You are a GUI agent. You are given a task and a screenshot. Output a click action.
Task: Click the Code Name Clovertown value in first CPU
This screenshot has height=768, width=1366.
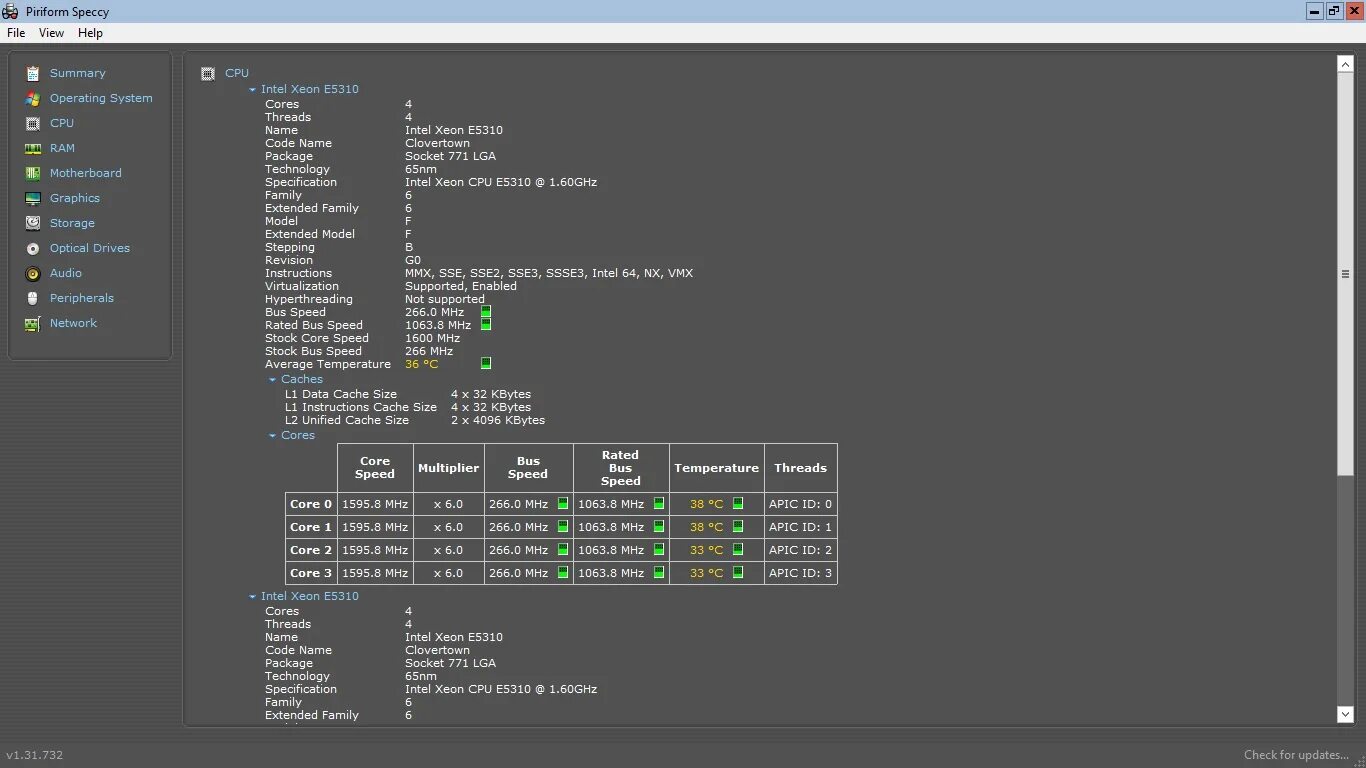coord(437,143)
